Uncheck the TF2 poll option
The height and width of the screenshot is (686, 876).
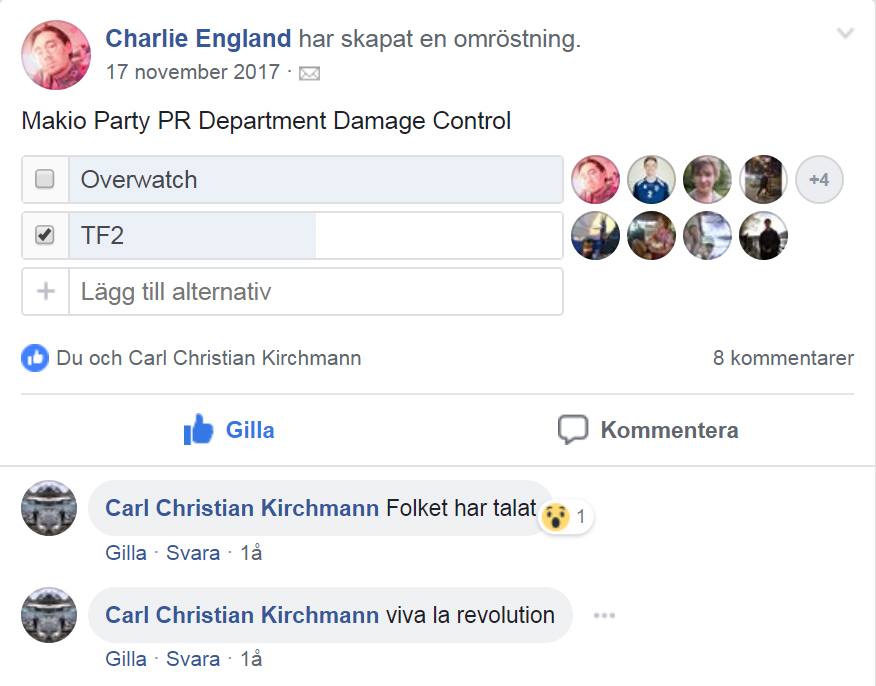(45, 236)
